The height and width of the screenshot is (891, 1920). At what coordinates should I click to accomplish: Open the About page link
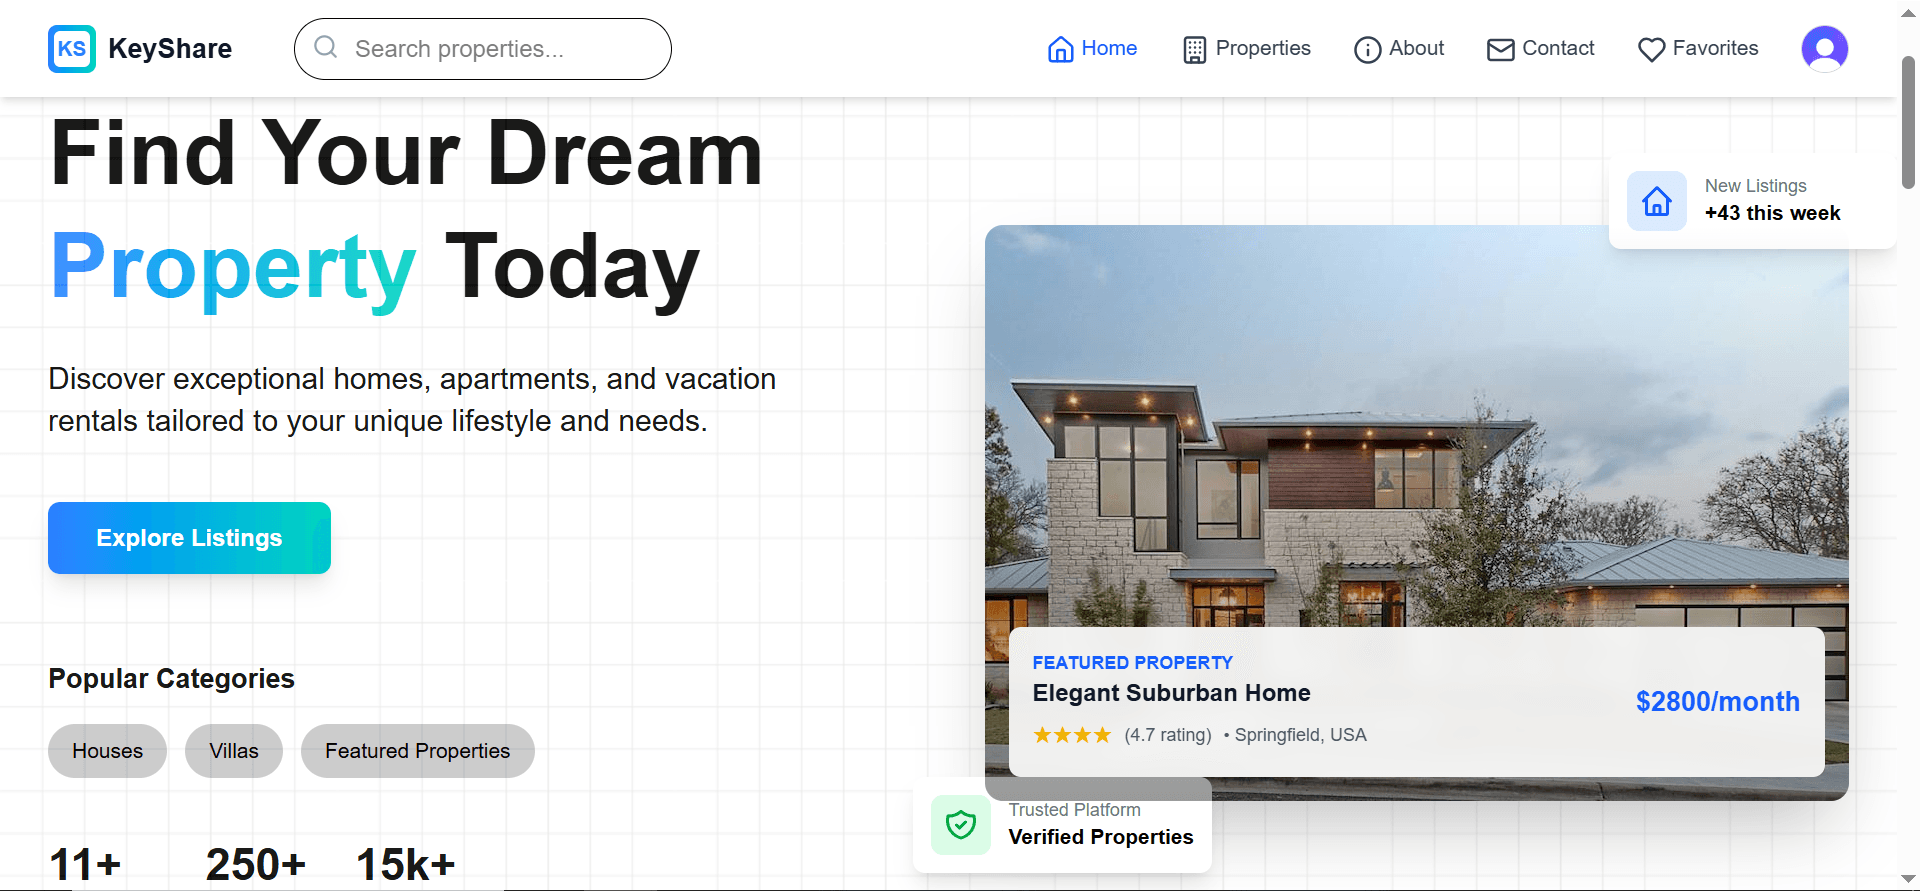pyautogui.click(x=1416, y=48)
